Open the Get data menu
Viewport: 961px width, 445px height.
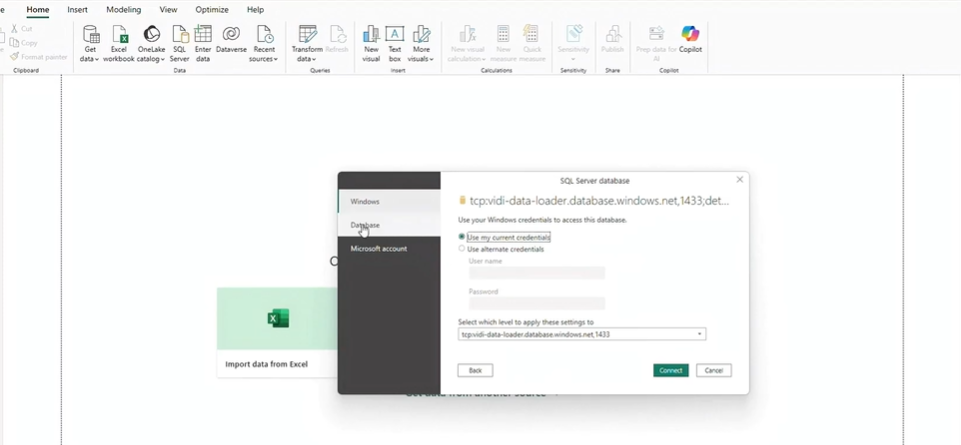(x=90, y=44)
